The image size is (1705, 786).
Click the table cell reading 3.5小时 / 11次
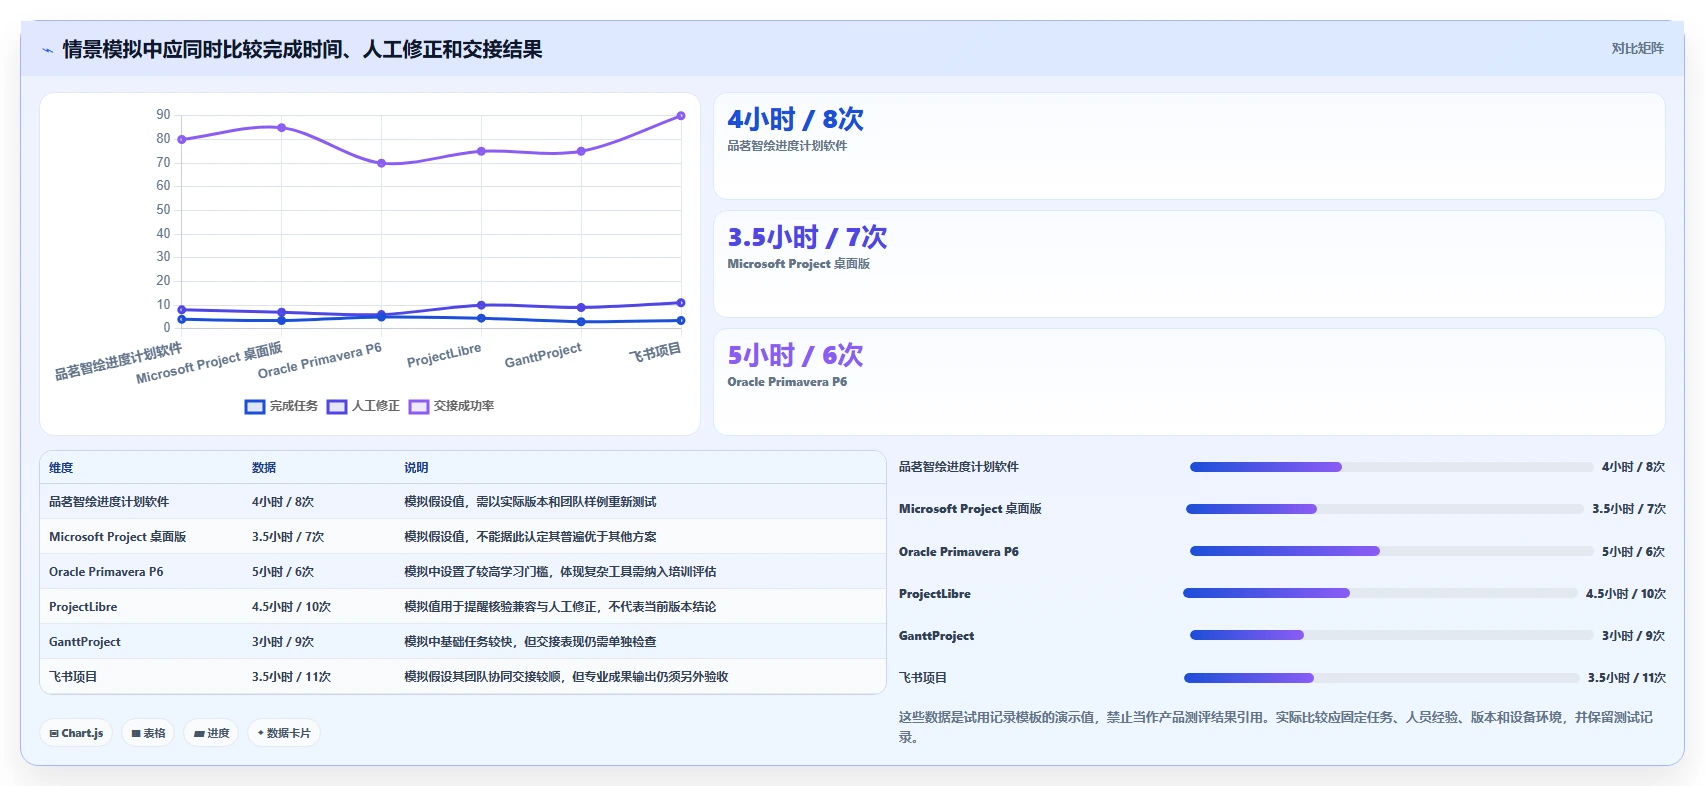[291, 677]
